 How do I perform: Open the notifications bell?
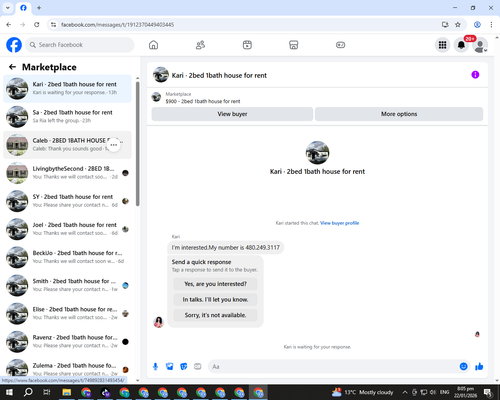461,45
